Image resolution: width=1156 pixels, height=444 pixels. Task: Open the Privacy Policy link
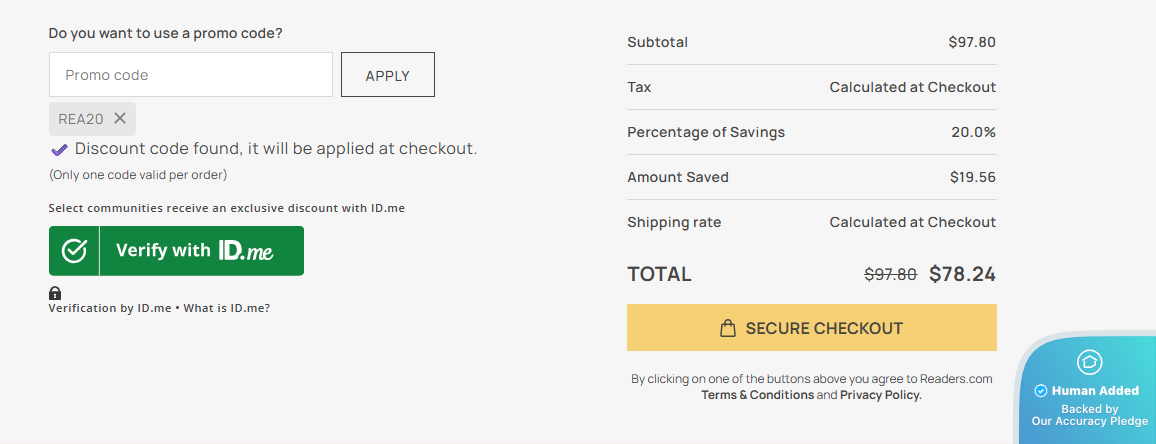pyautogui.click(x=880, y=395)
